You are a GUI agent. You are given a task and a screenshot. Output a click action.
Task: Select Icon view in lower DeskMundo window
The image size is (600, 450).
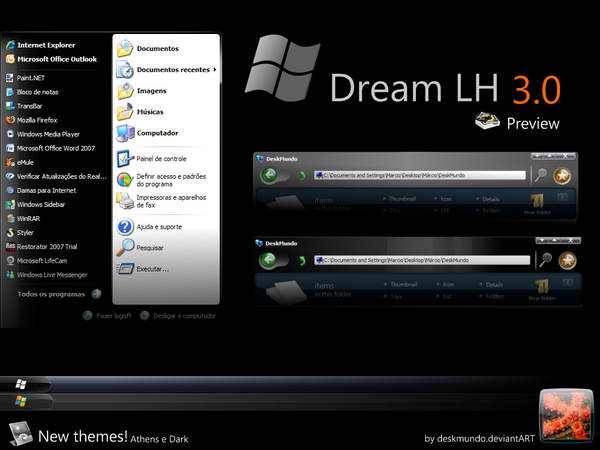(x=445, y=285)
